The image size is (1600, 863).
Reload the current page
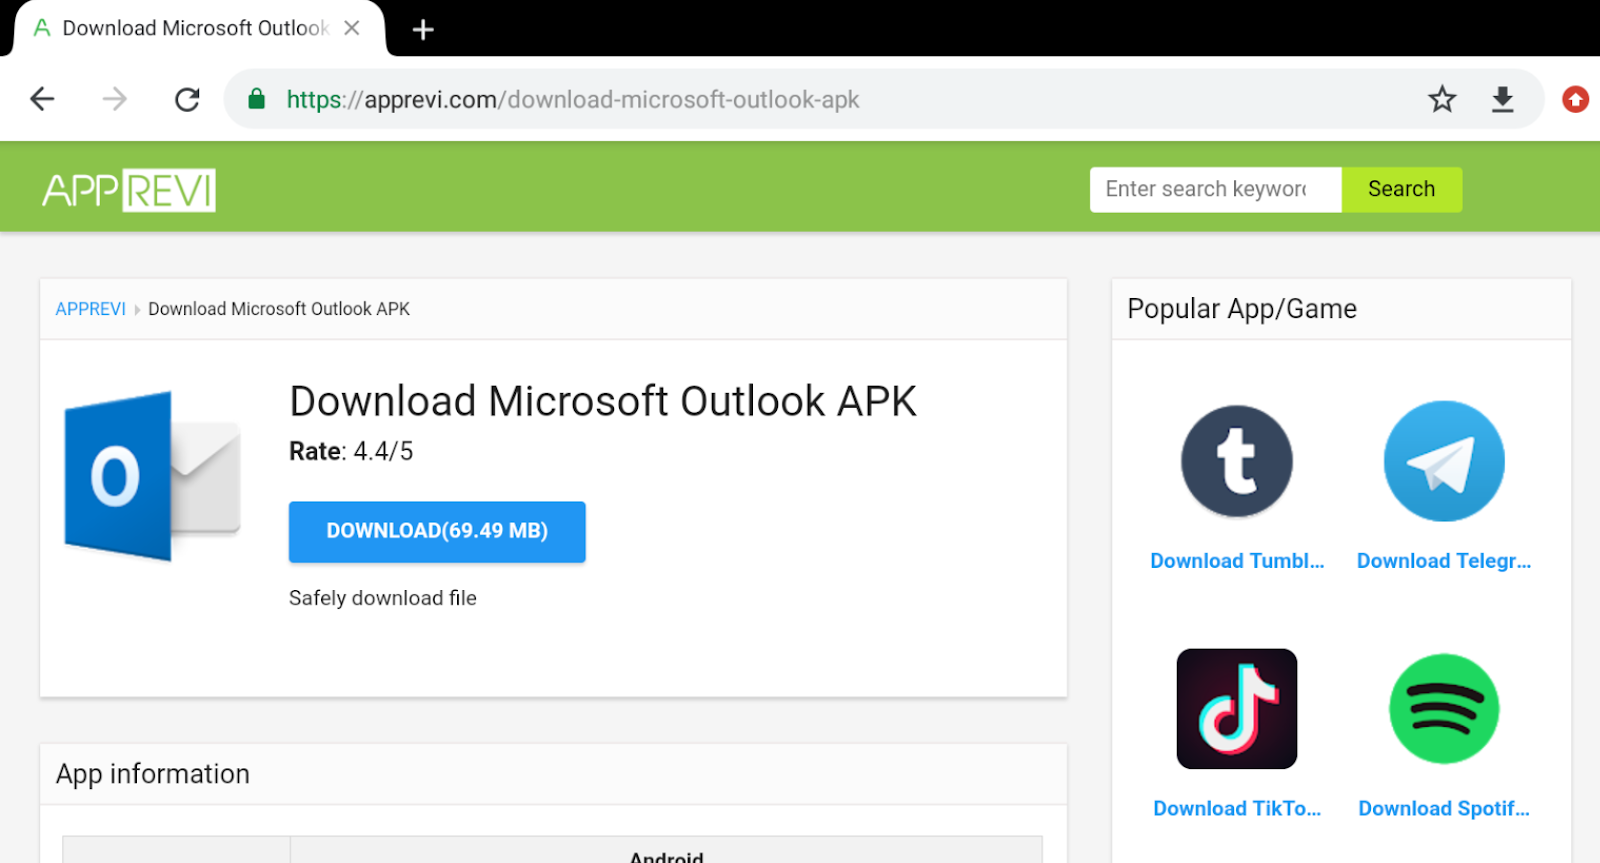(x=187, y=99)
